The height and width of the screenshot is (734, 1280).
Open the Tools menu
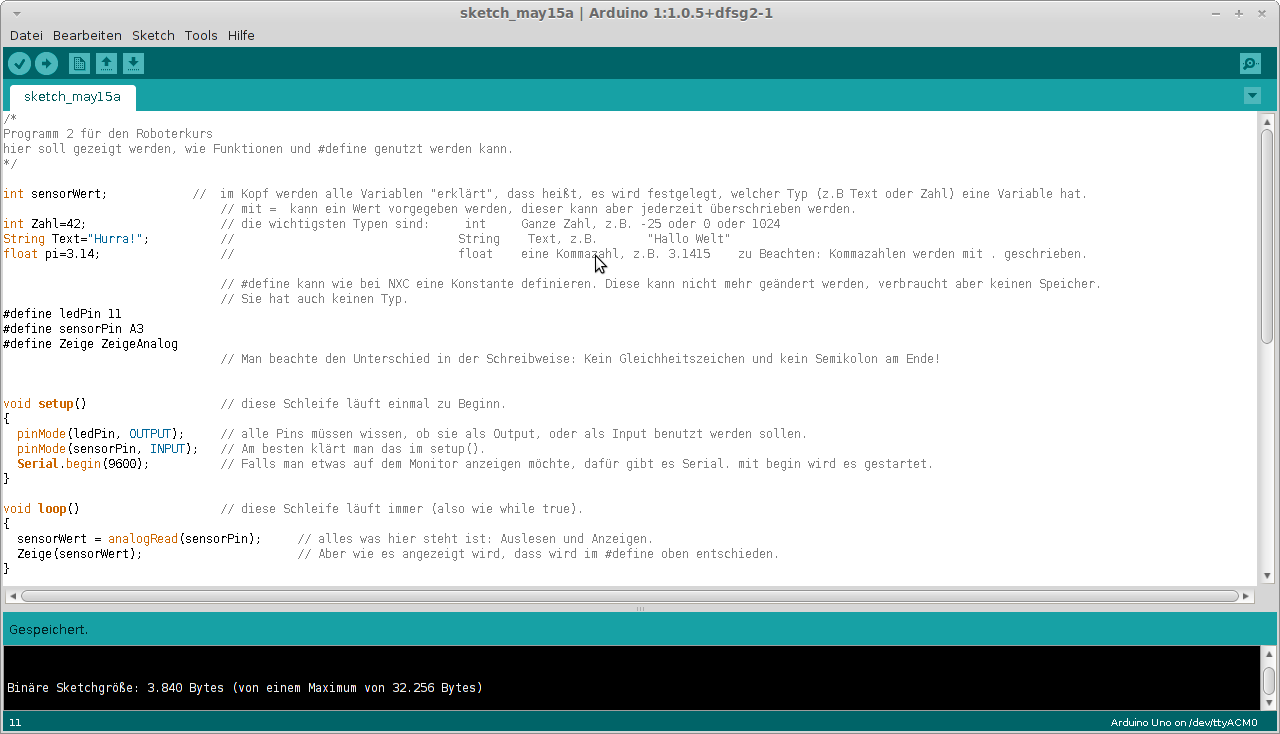pos(201,35)
